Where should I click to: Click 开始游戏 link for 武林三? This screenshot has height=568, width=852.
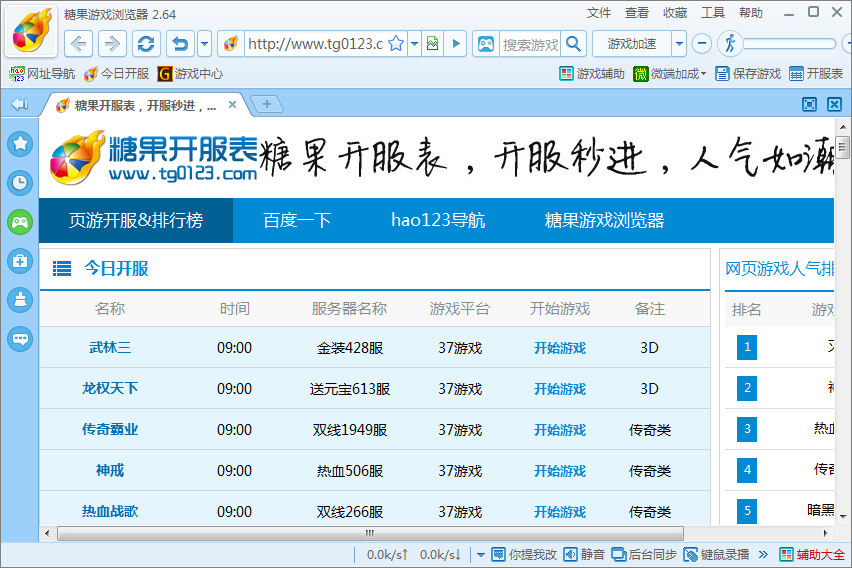click(x=559, y=348)
